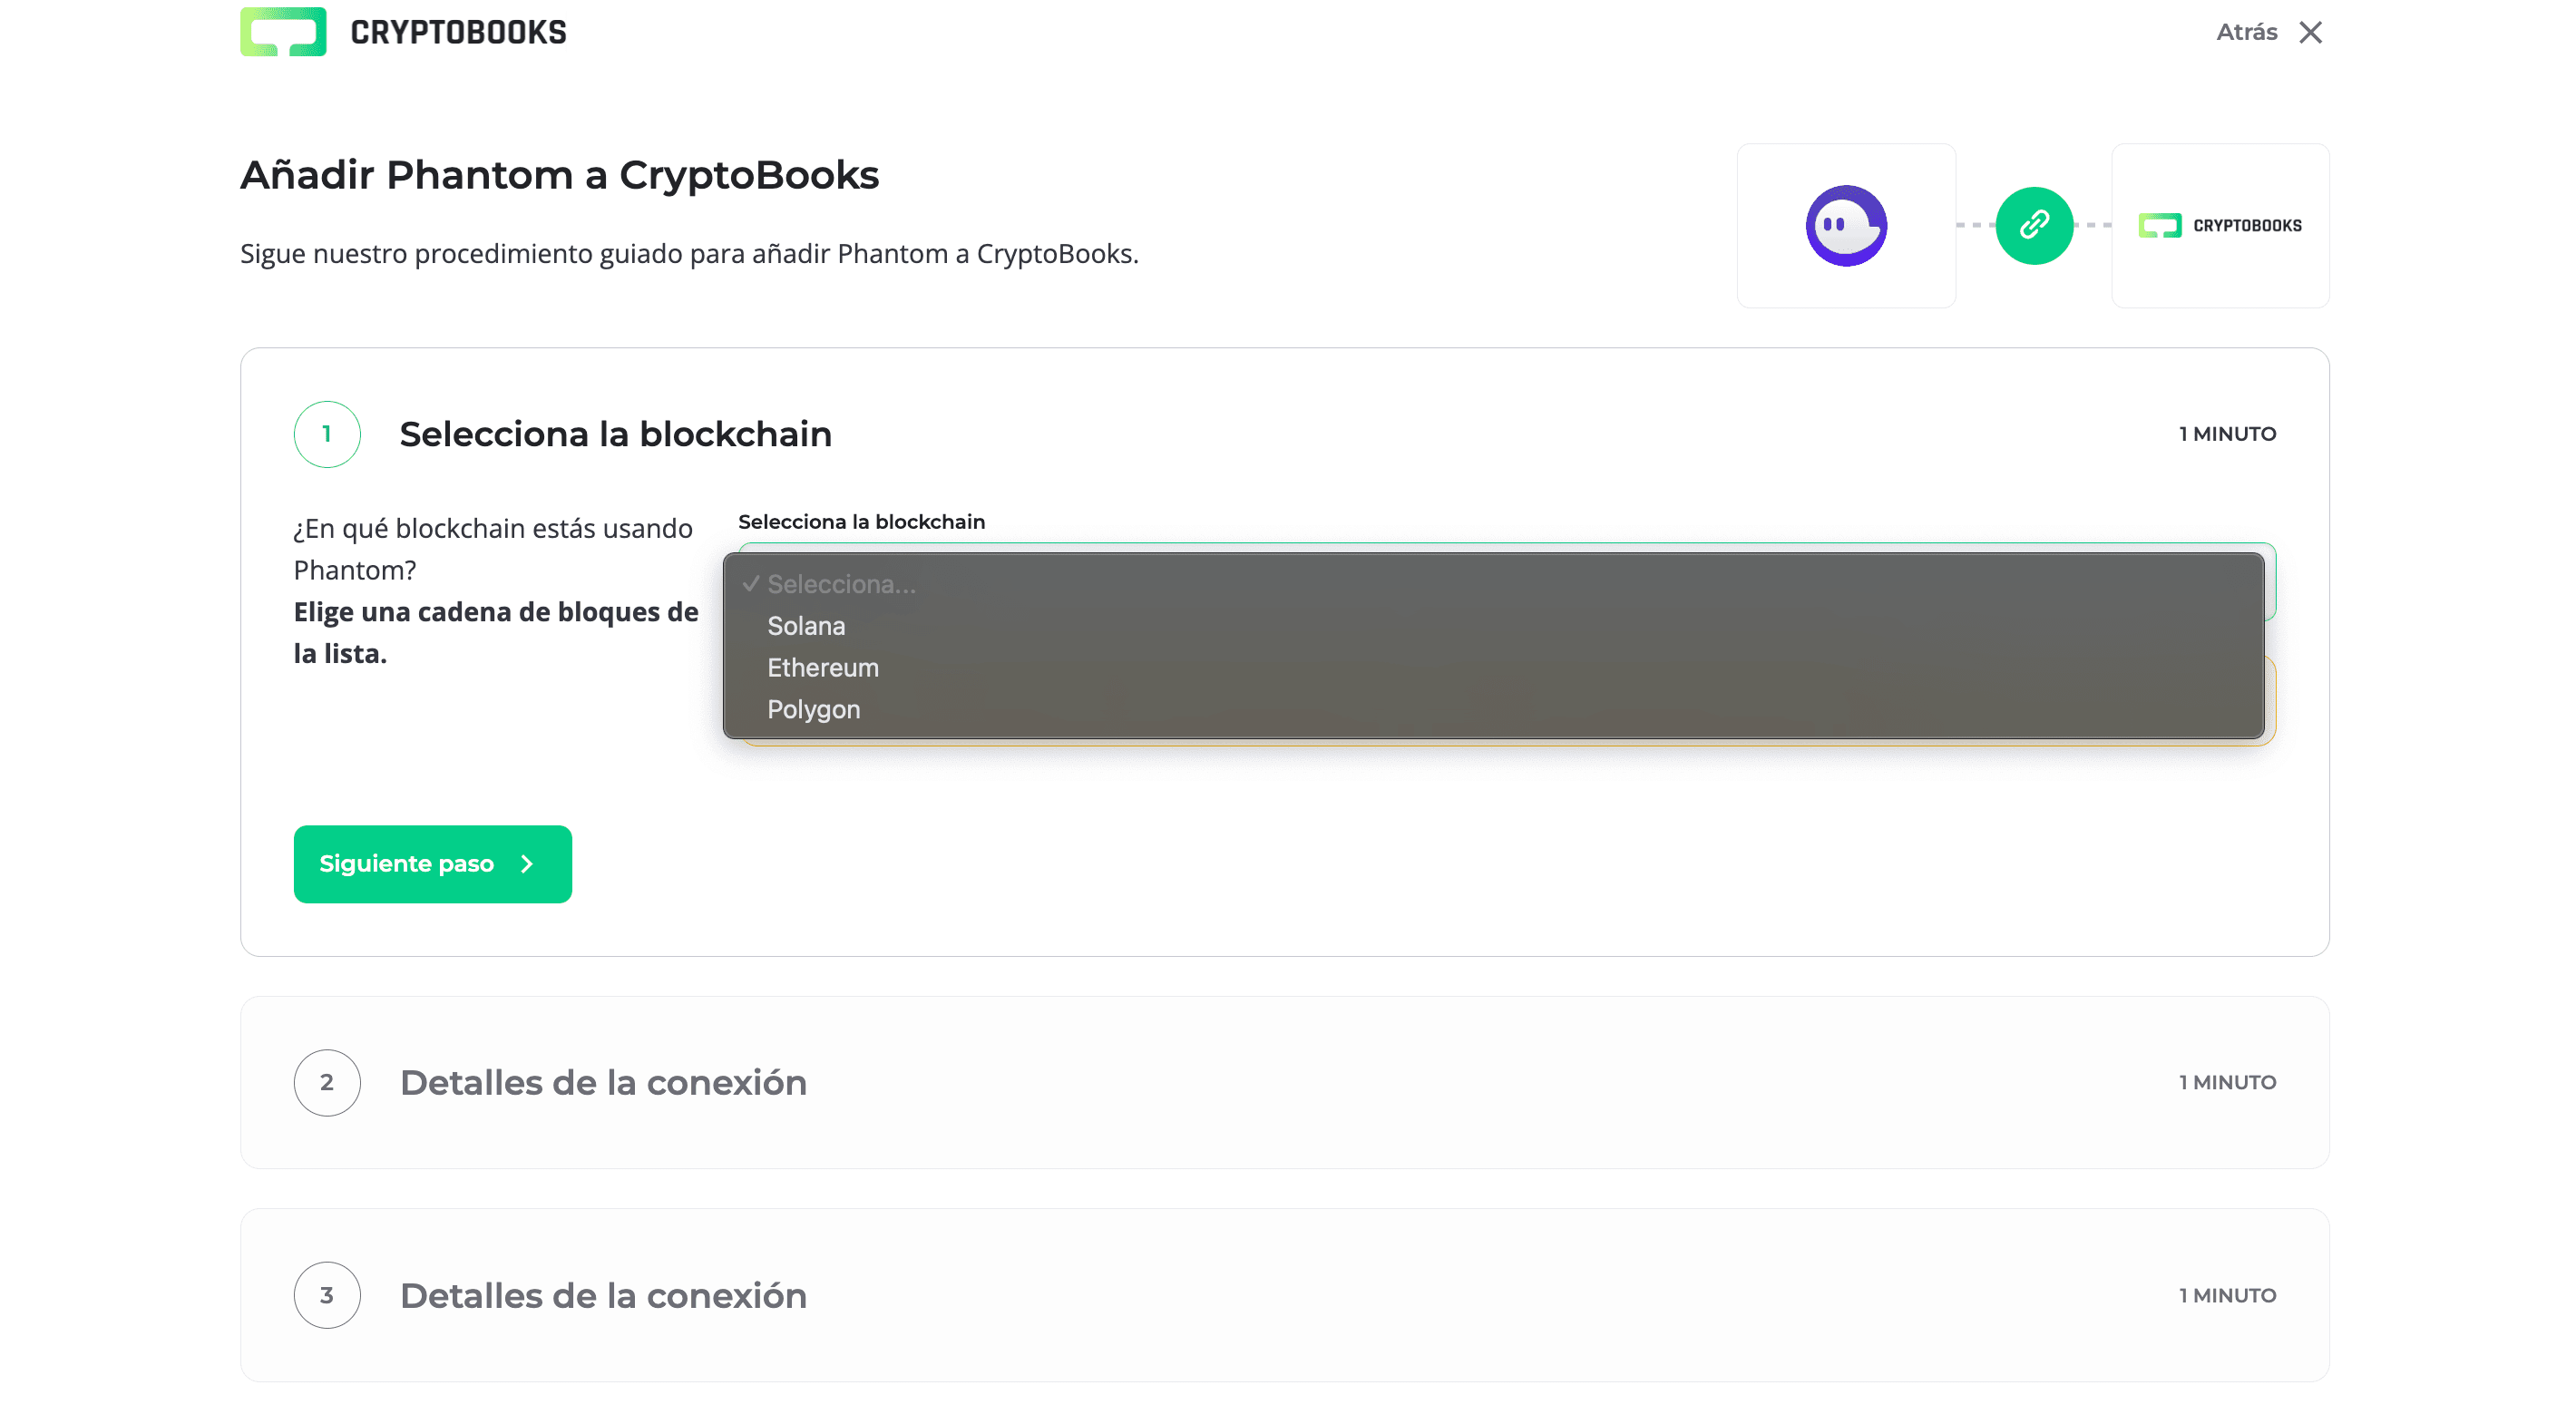The height and width of the screenshot is (1424, 2576).
Task: Select the checked Selecciona... placeholder option
Action: click(840, 584)
